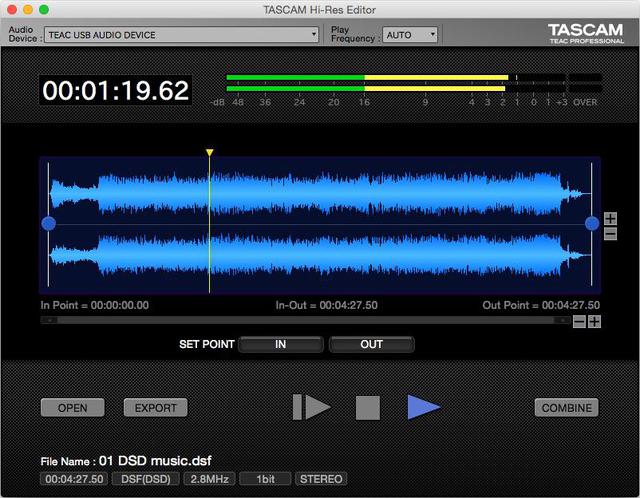Click horizontal zoom-out minus icon below waveform

point(579,321)
